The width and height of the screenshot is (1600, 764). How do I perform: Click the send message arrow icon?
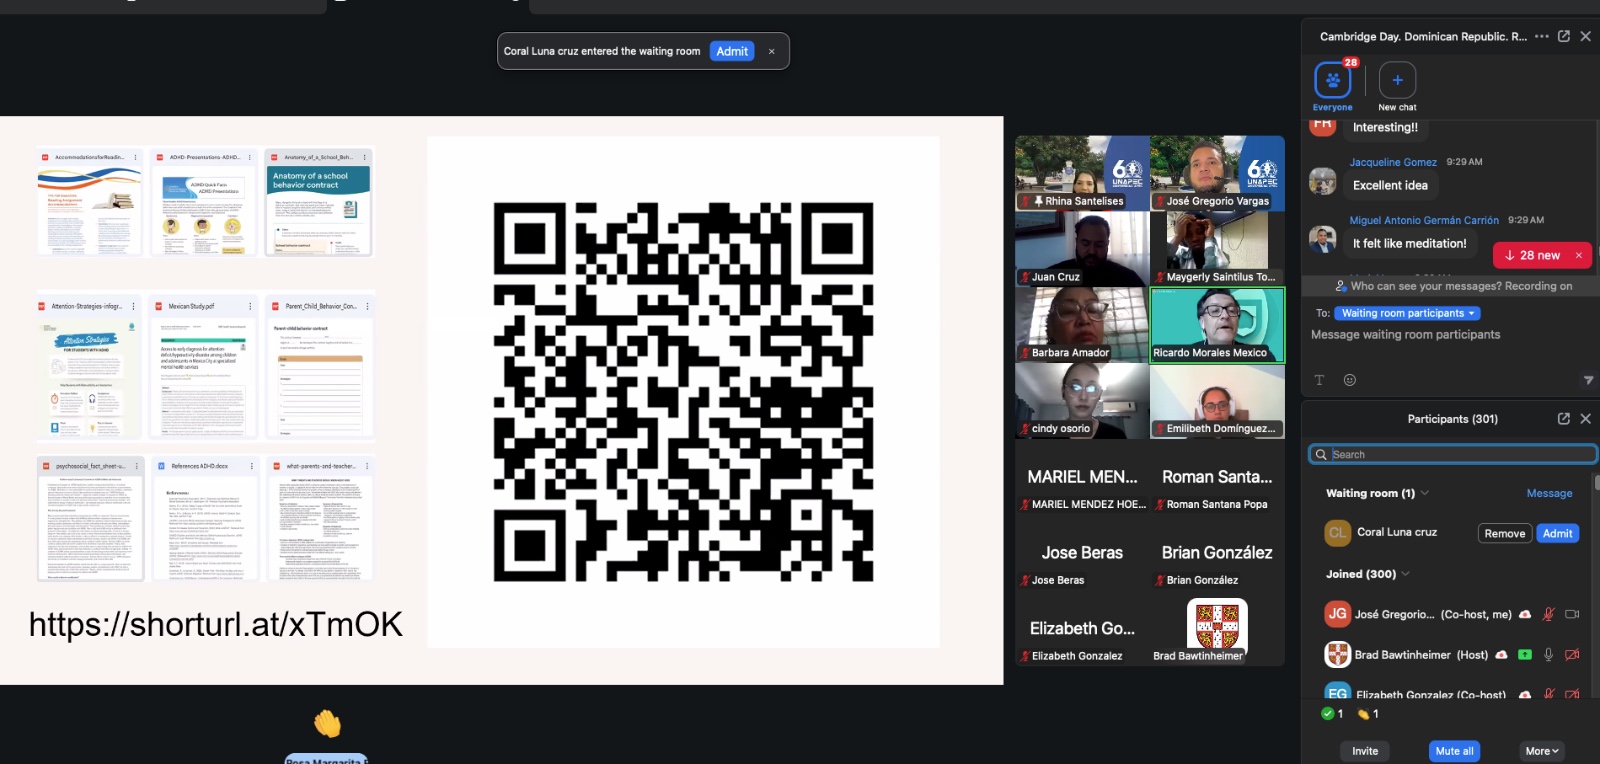pyautogui.click(x=1588, y=380)
